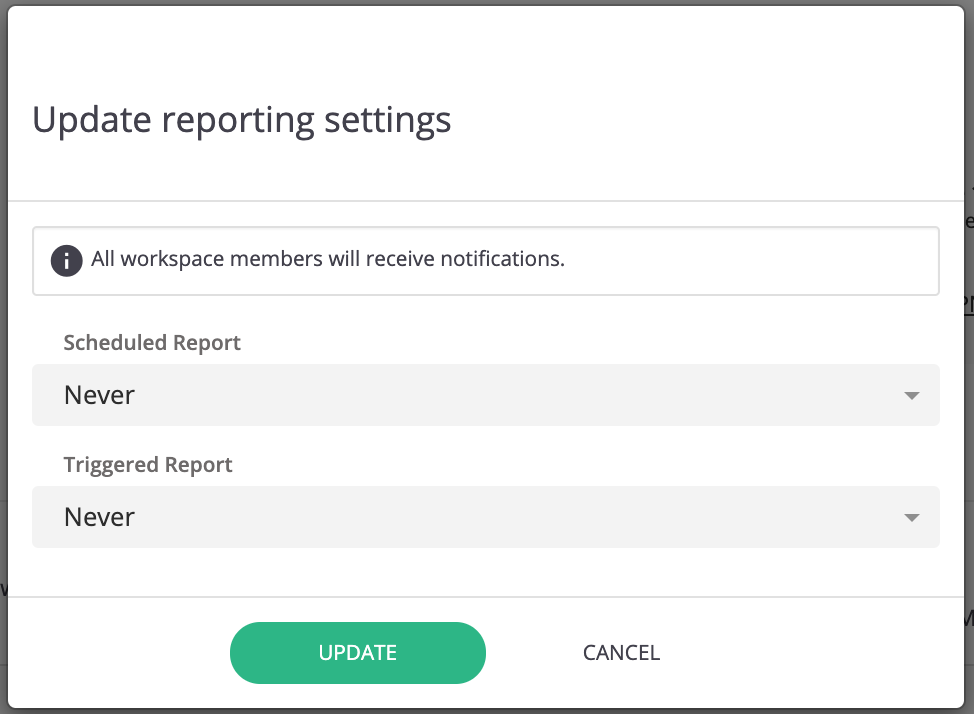This screenshot has width=974, height=714.
Task: Click the dialog footer left of UPDATE
Action: coord(118,652)
